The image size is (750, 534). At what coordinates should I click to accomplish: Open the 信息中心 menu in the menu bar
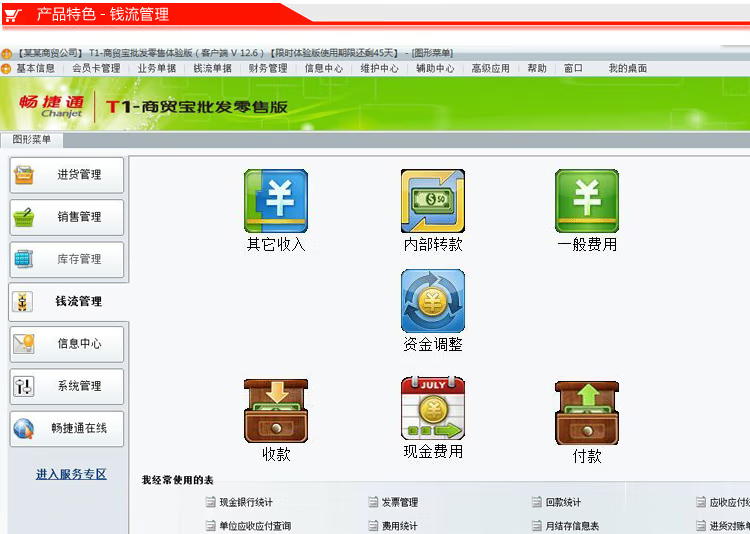pos(324,68)
